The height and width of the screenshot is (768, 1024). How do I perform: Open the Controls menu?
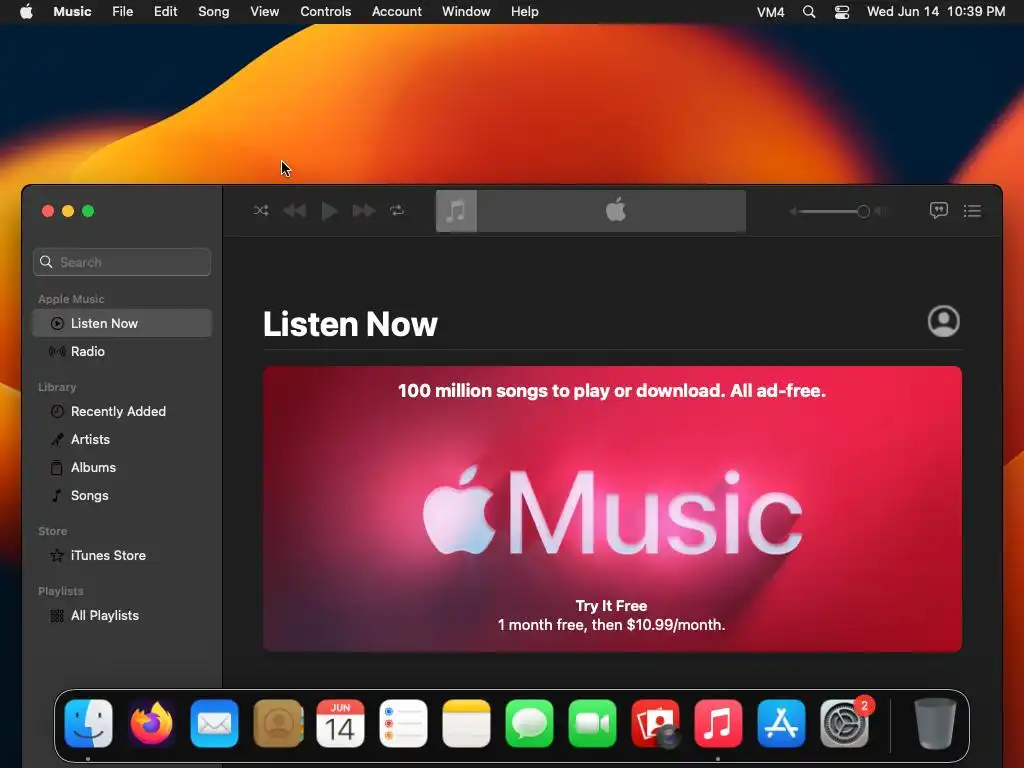326,12
